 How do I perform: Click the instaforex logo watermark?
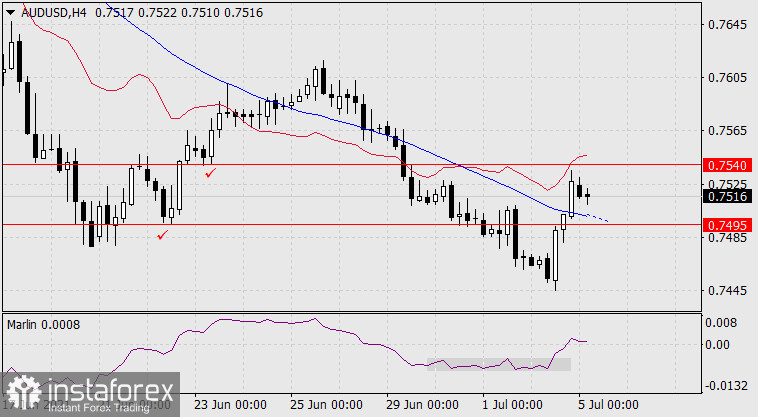90,392
